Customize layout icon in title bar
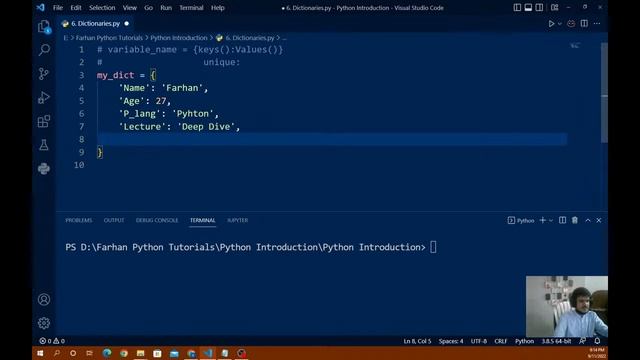This screenshot has width=640, height=360. click(x=555, y=7)
